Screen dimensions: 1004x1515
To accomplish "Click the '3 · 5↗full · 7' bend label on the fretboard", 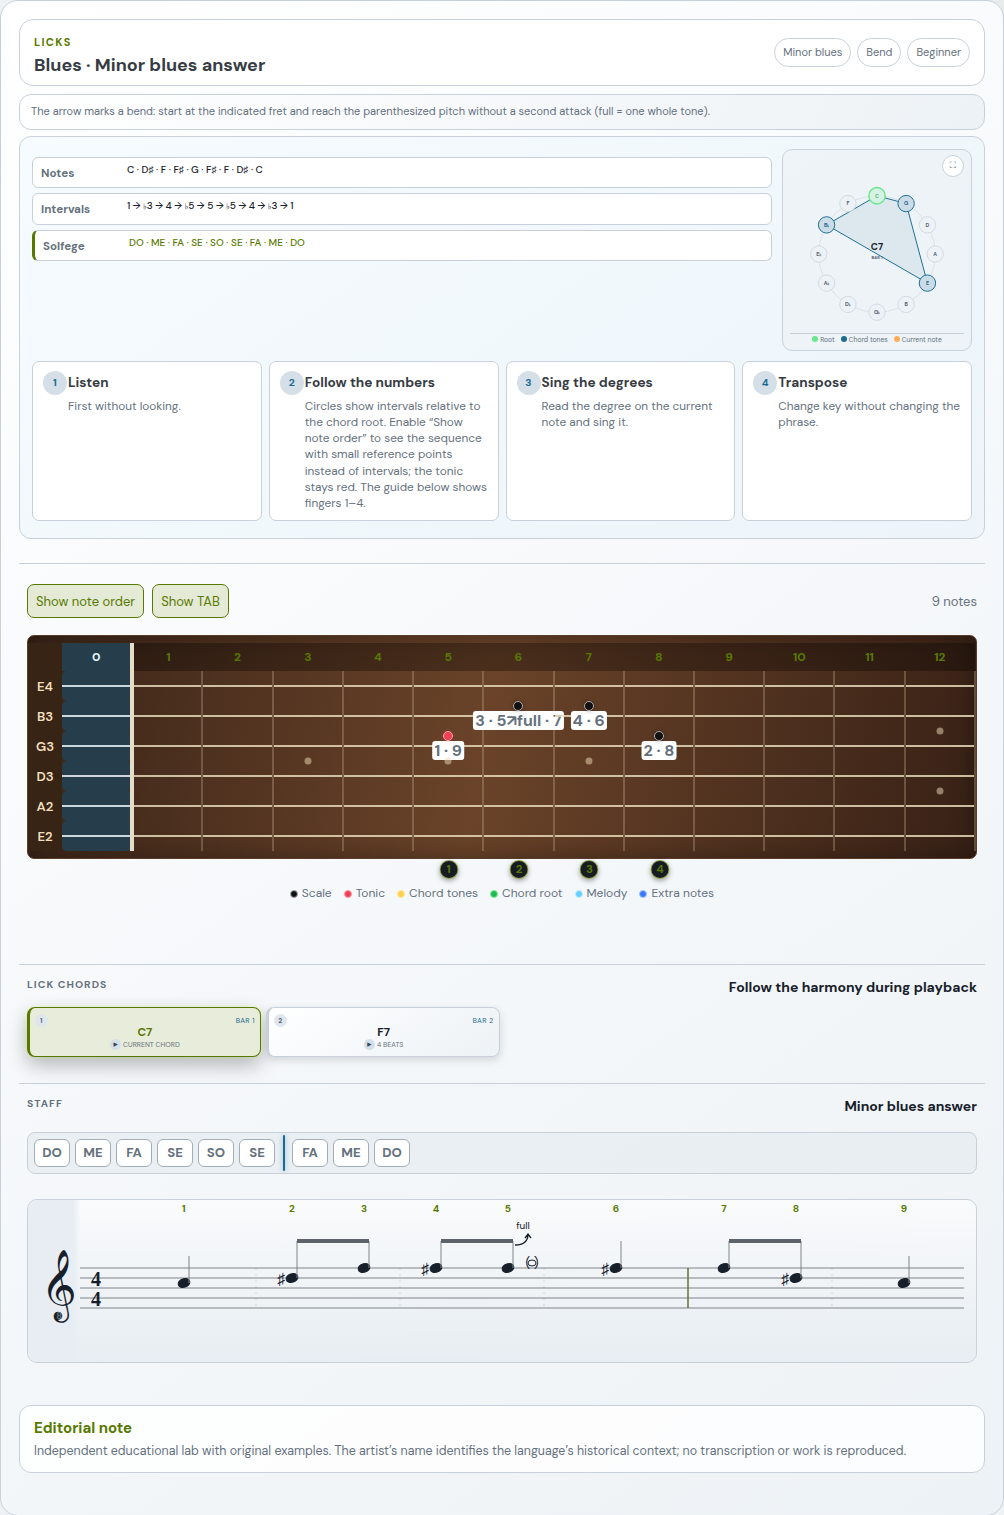I will point(518,720).
